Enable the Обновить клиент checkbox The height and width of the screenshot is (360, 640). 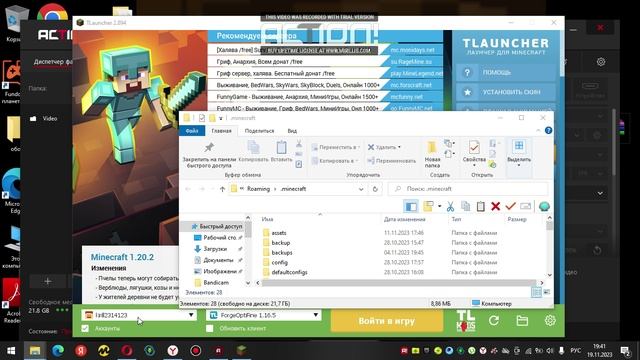point(210,329)
